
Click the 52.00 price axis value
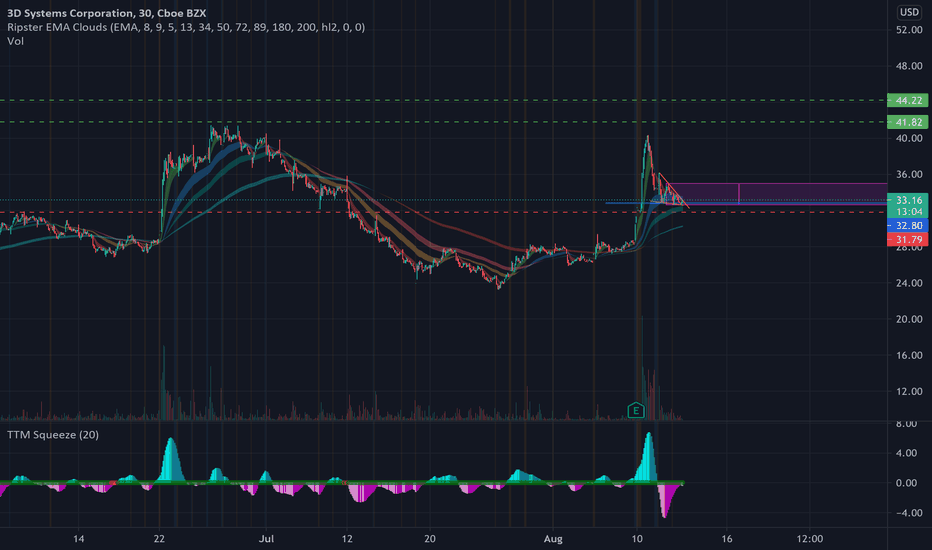point(909,30)
